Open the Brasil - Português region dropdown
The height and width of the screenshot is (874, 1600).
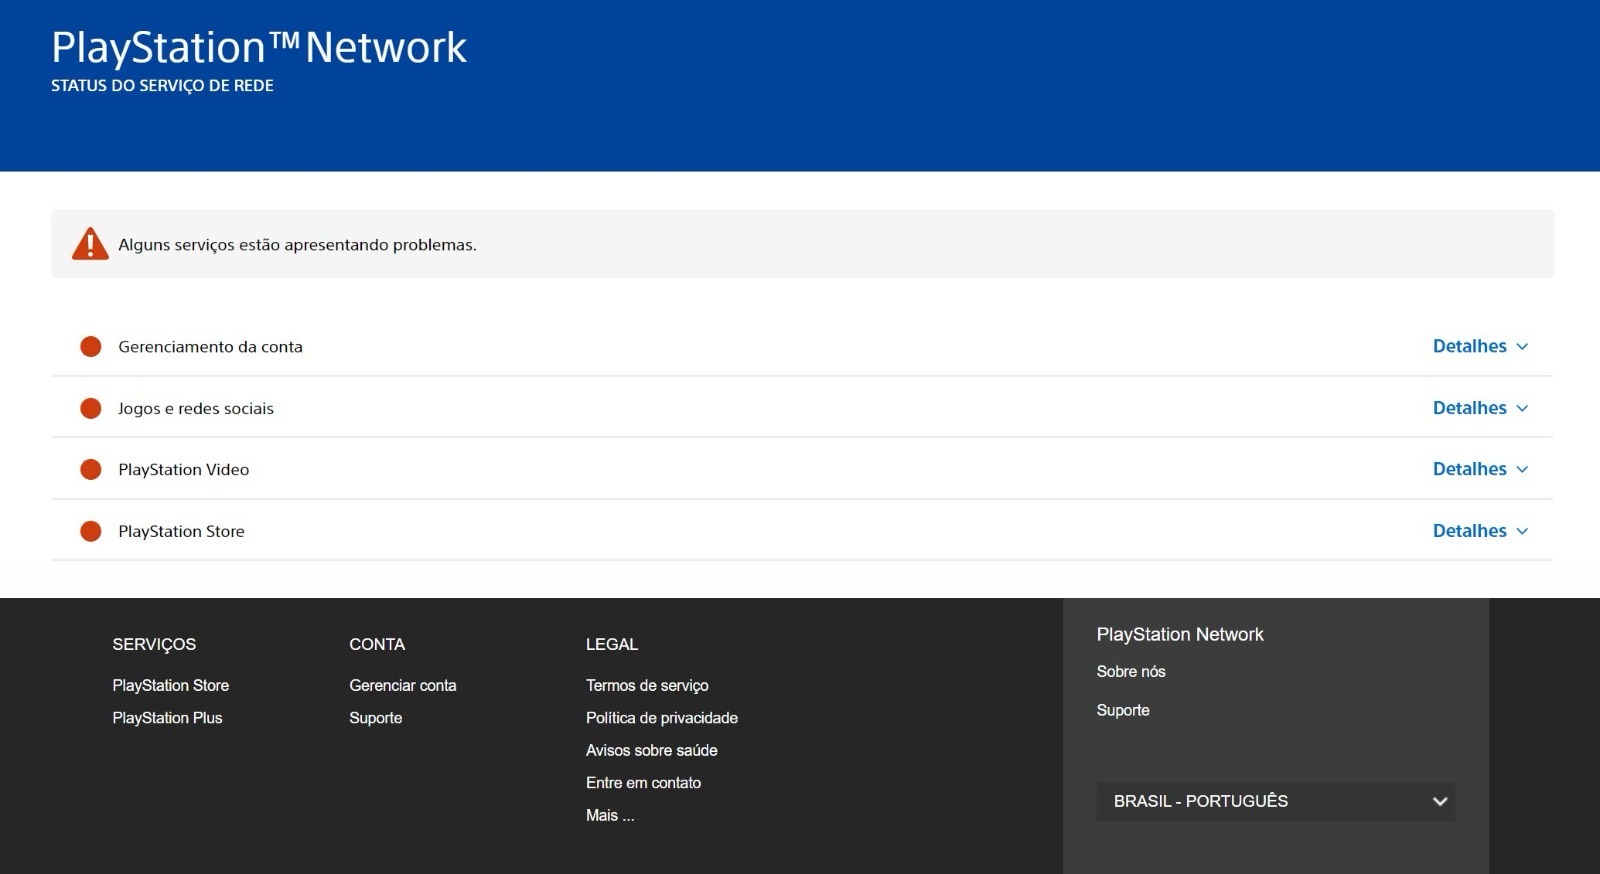pos(1275,801)
